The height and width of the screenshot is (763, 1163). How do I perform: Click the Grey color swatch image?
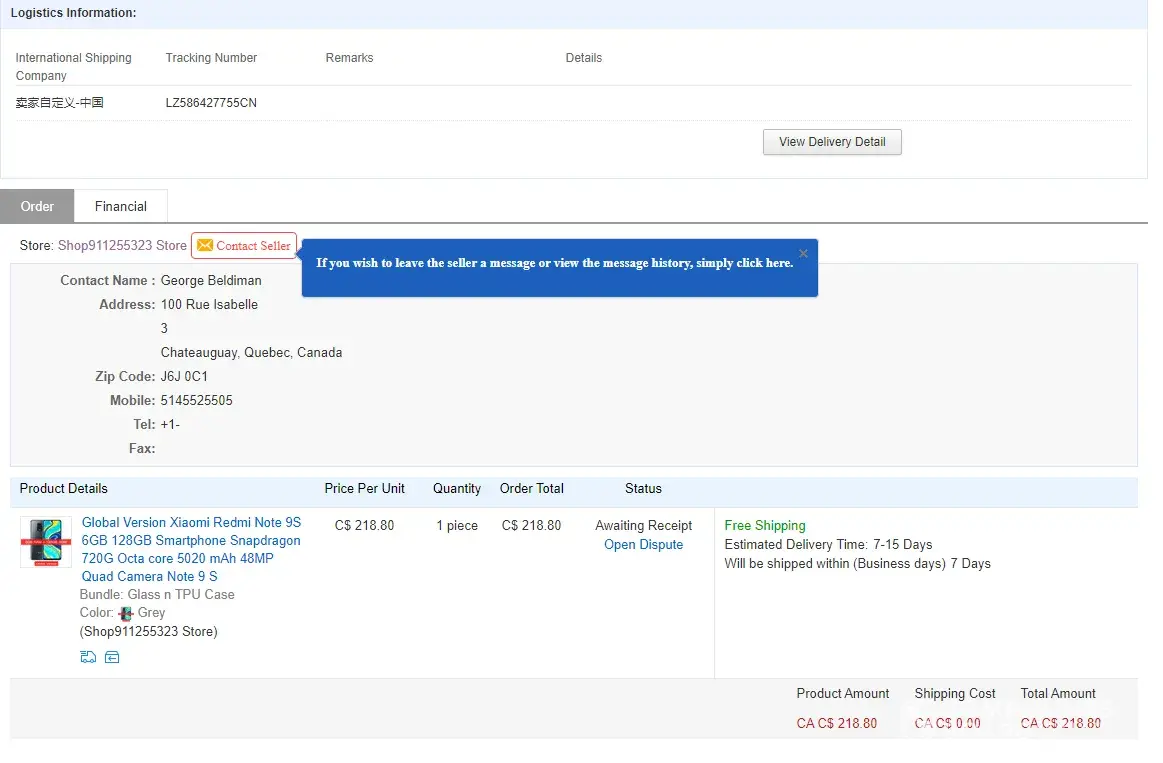126,613
